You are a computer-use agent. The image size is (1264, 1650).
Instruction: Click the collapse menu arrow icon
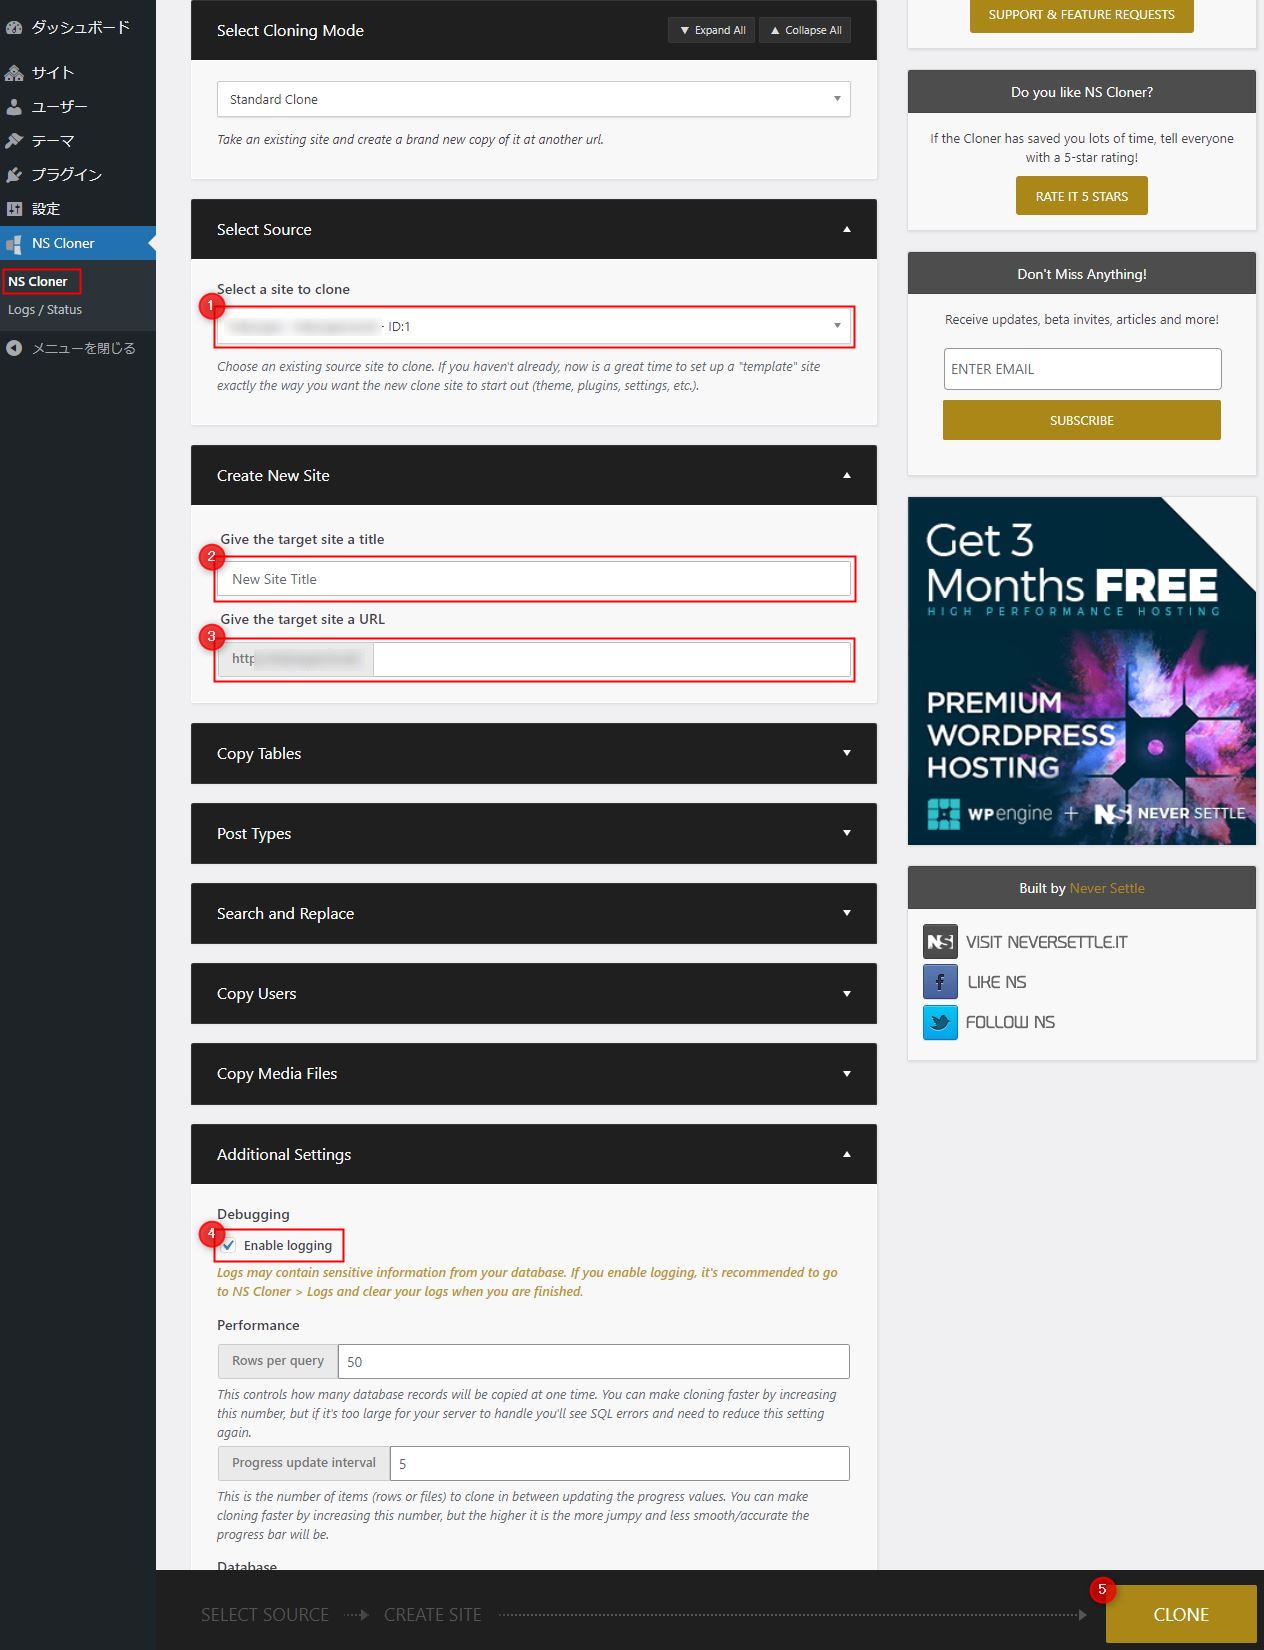pos(14,348)
